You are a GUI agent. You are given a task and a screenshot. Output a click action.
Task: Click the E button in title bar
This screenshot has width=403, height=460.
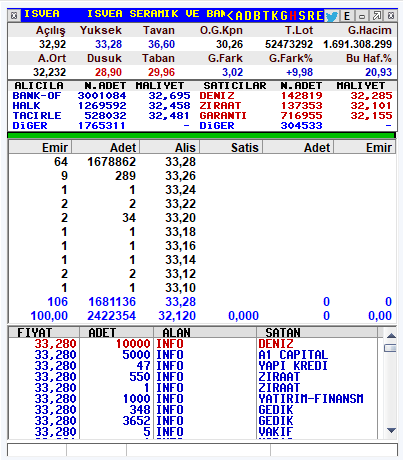(347, 16)
